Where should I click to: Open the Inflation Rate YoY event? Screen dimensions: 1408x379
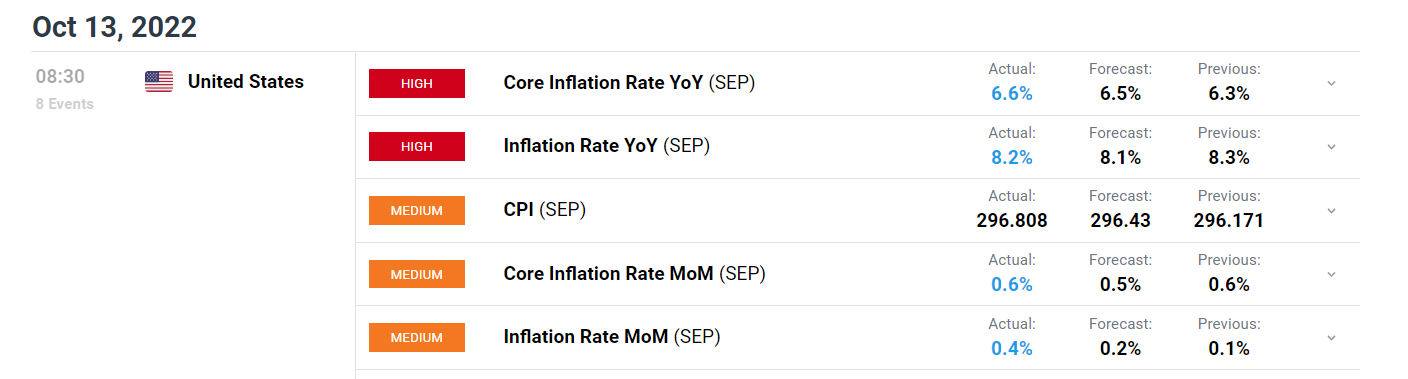(607, 146)
